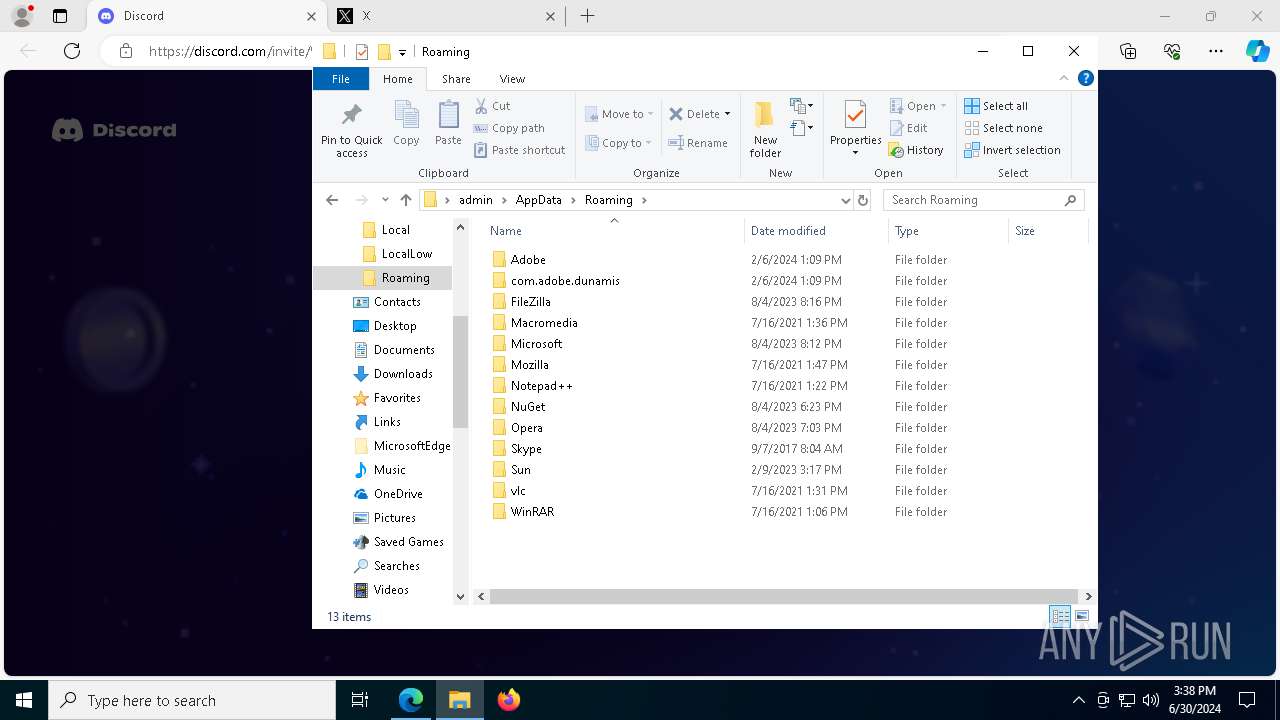Click the Cut scissors command

pos(492,106)
